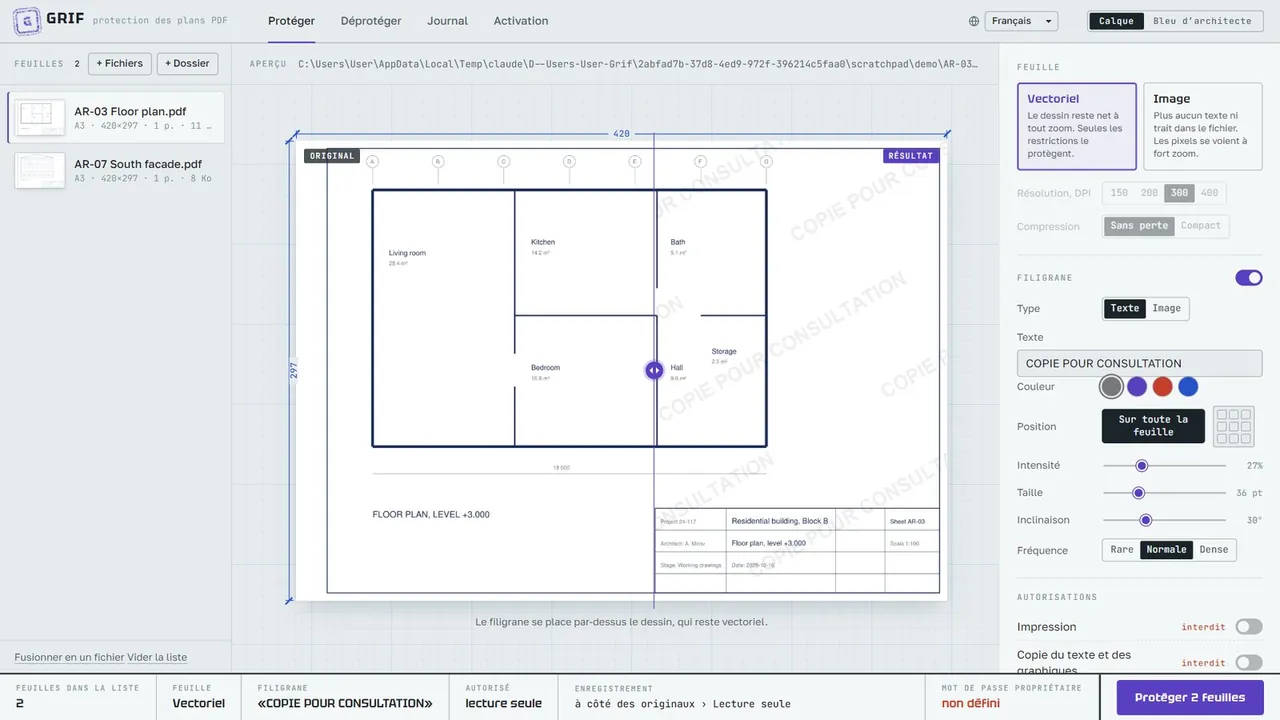Enable the Copie du texte permission toggle
1280x720 pixels.
(x=1249, y=662)
